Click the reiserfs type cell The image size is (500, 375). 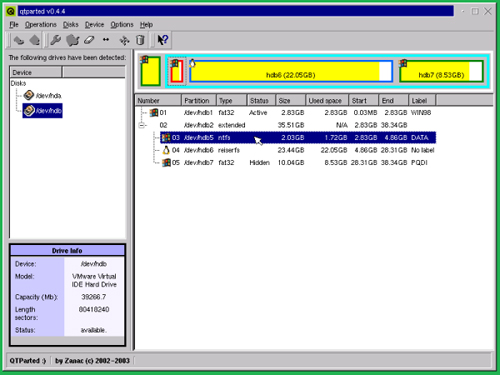click(x=229, y=150)
